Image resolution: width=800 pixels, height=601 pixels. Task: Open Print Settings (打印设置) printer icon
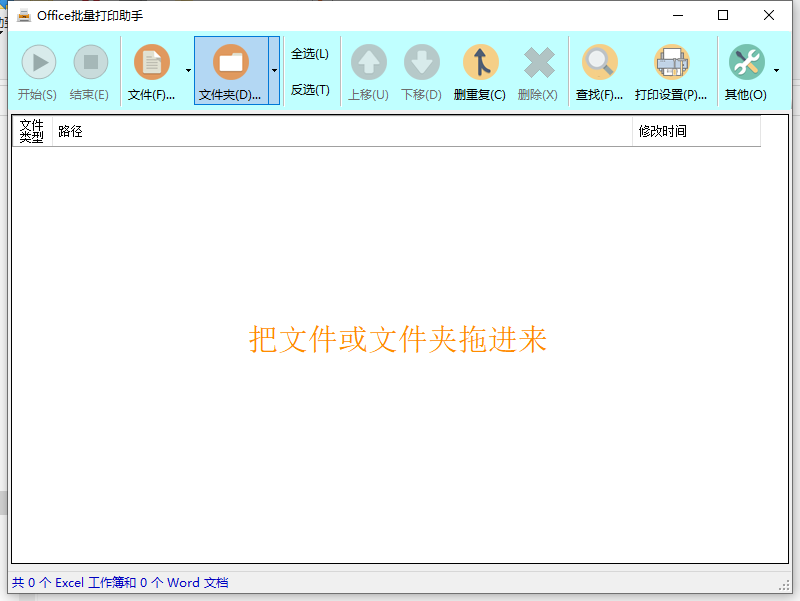click(x=672, y=62)
